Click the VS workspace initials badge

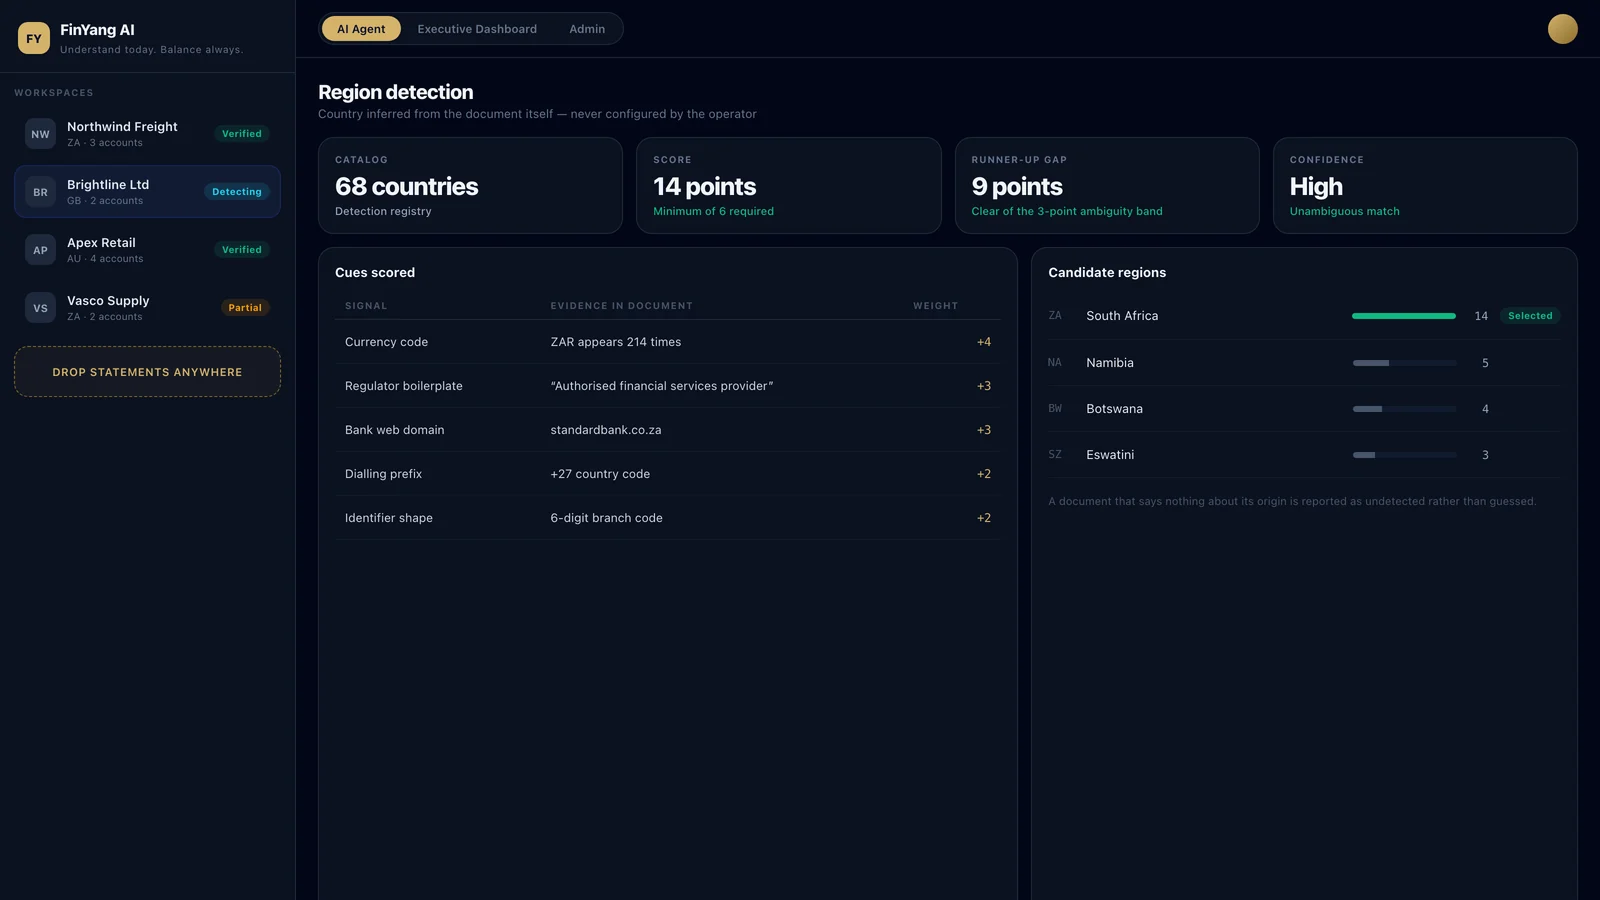click(x=40, y=308)
